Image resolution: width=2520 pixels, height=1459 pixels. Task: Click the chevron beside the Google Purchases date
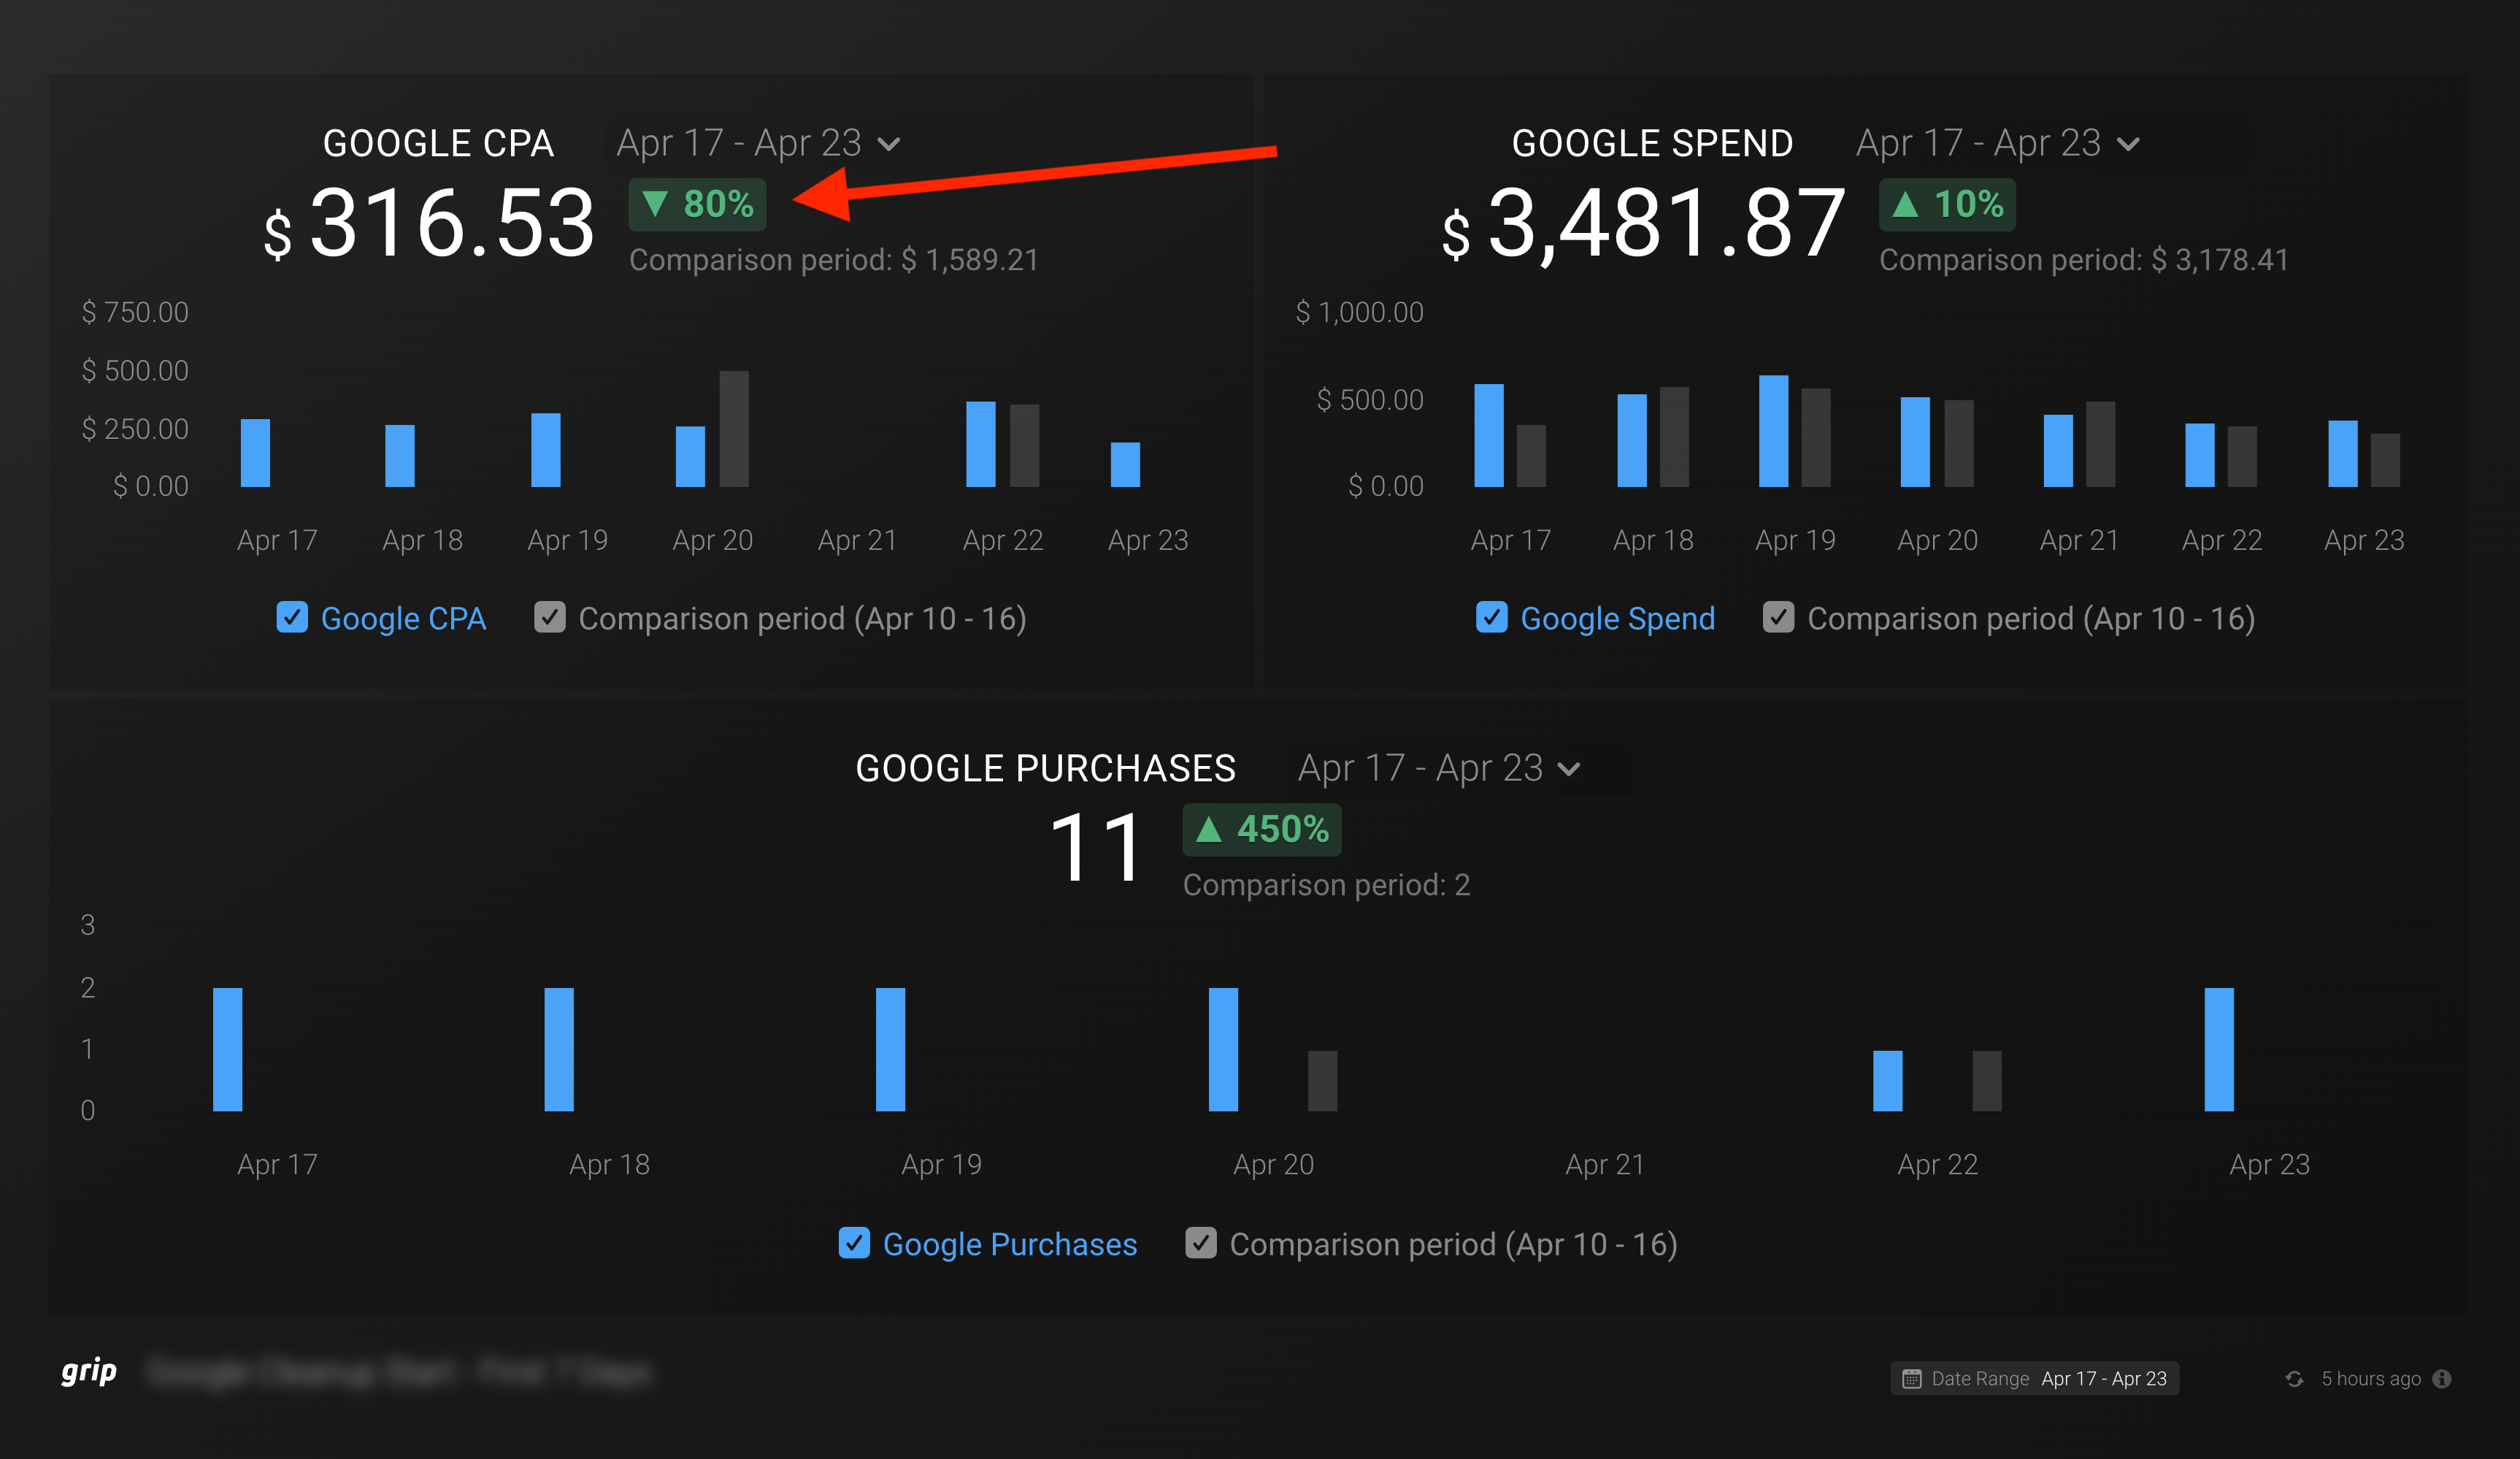1570,770
